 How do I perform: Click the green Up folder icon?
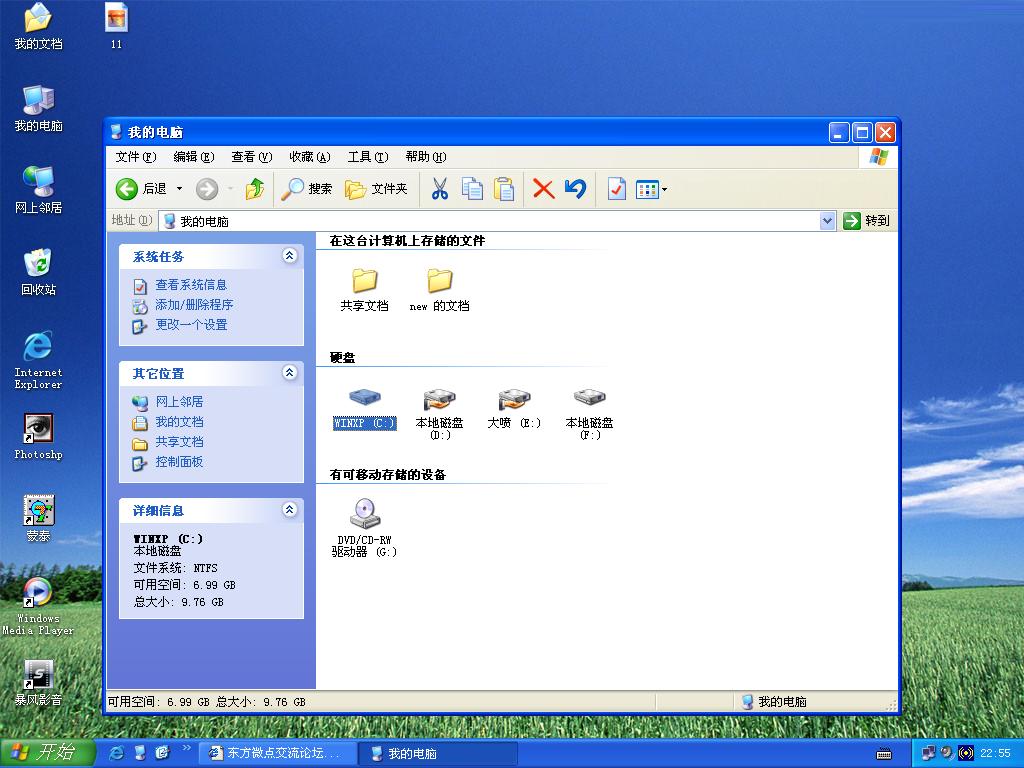pyautogui.click(x=255, y=189)
